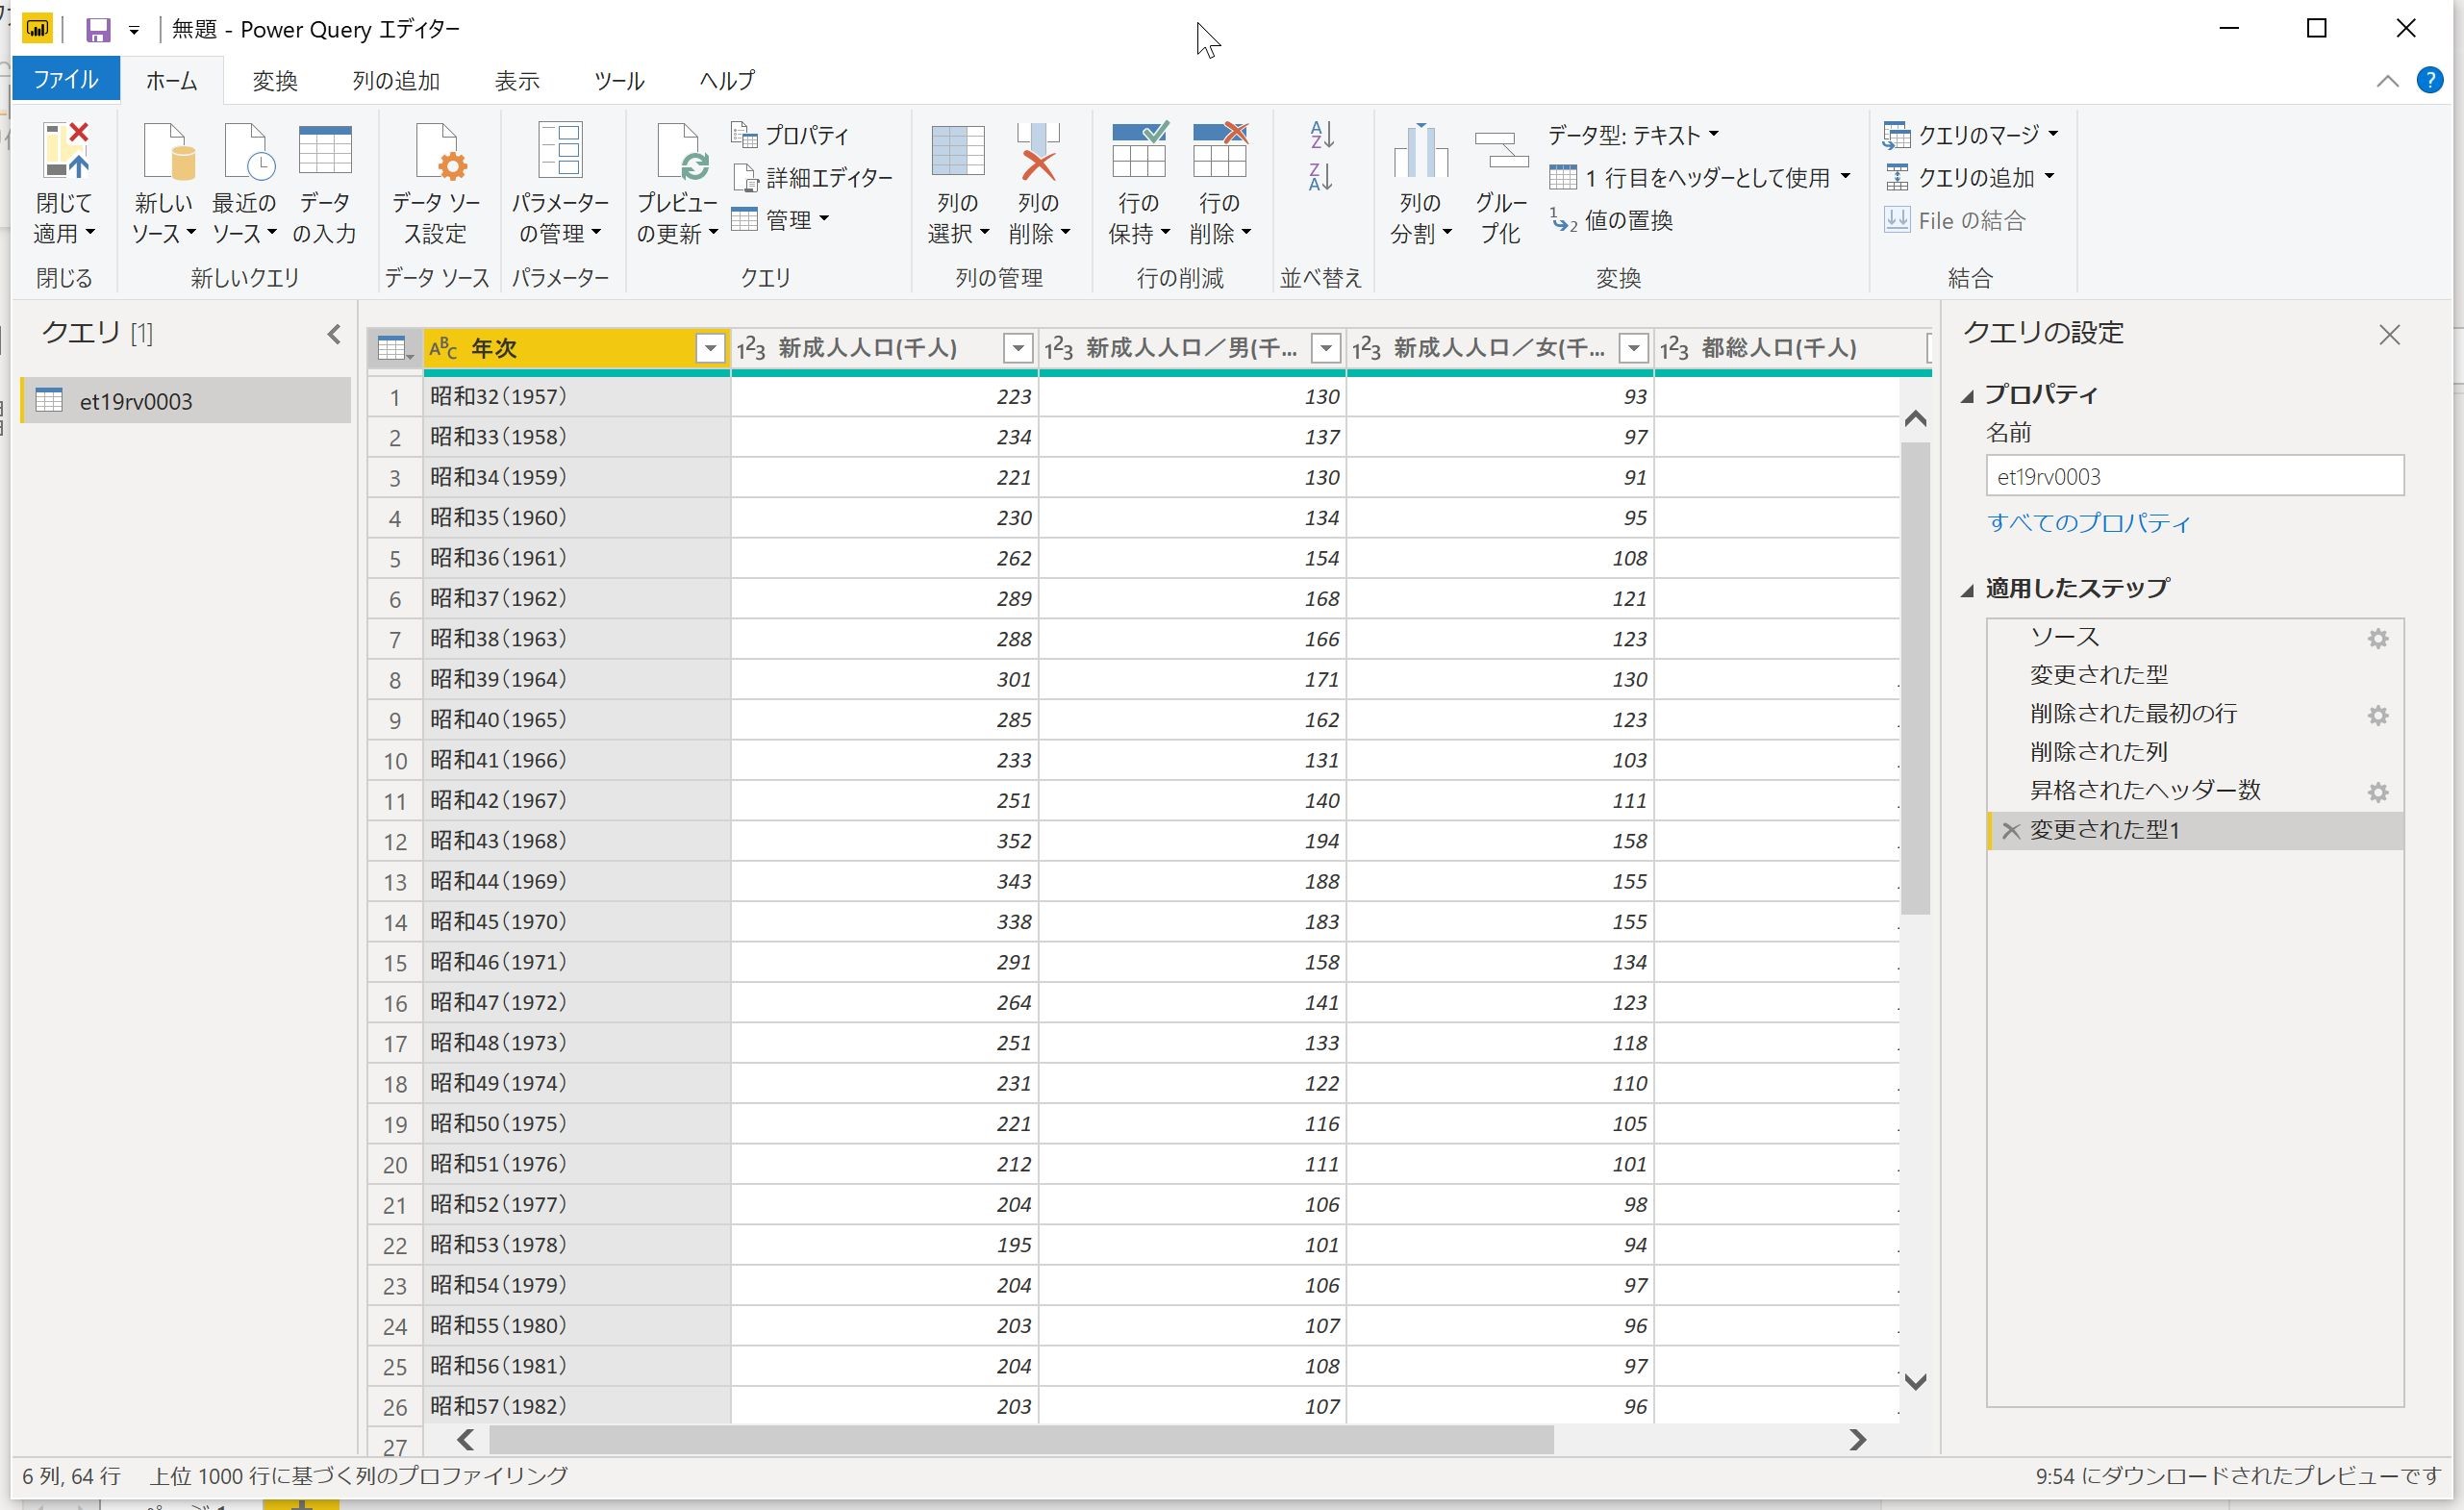This screenshot has height=1510, width=2464.
Task: Open Data Source Settings (データソース設定)
Action: point(436,183)
